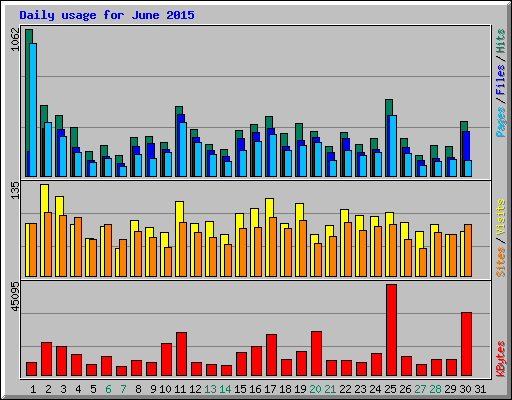Click day 1 on the x-axis

(33, 389)
